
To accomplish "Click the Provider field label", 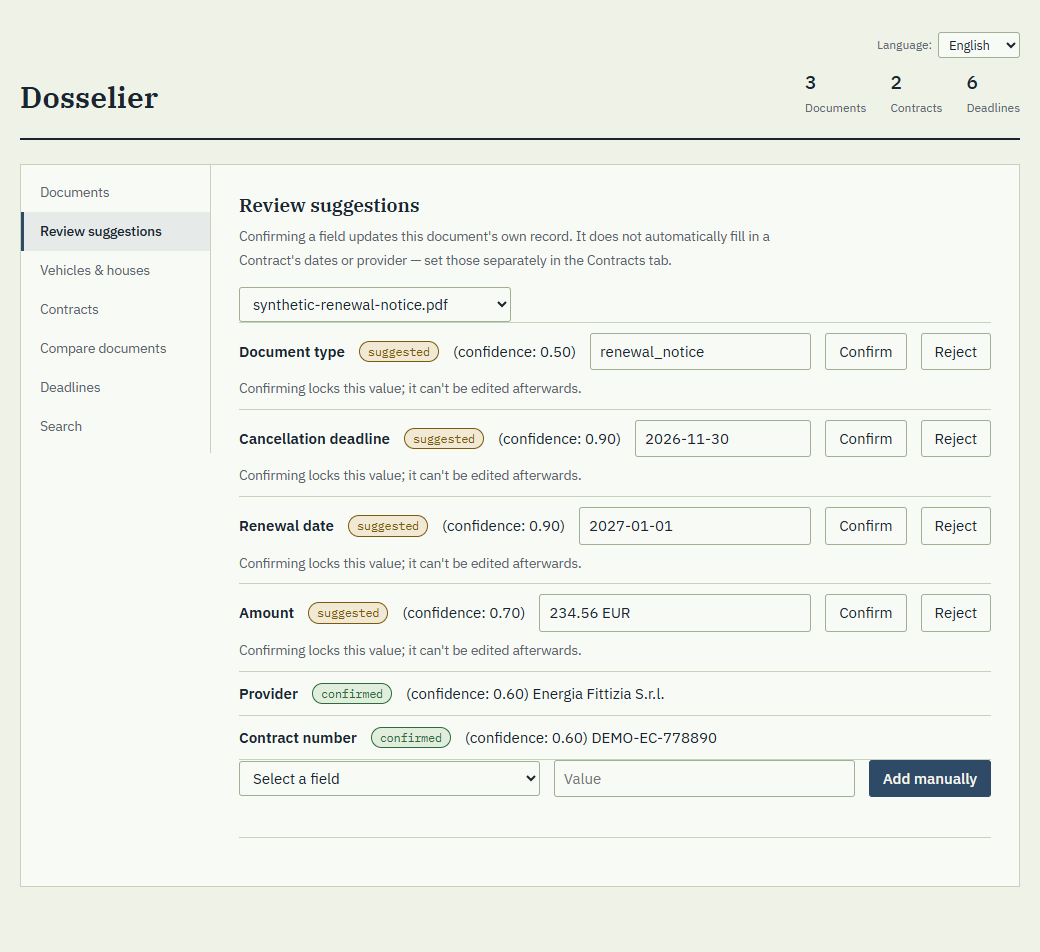I will [269, 694].
